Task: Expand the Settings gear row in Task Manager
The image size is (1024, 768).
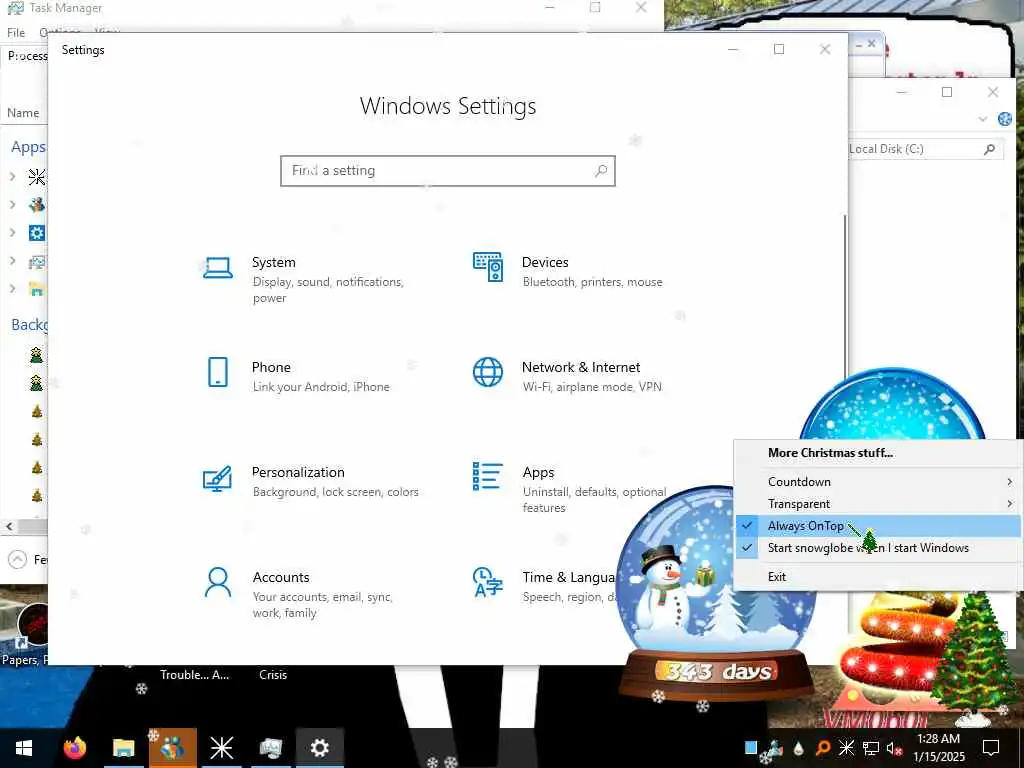Action: tap(12, 232)
